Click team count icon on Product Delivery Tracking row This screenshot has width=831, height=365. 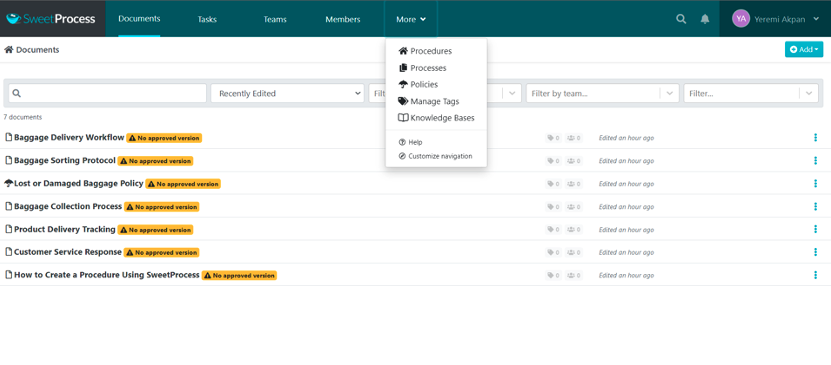tap(573, 229)
